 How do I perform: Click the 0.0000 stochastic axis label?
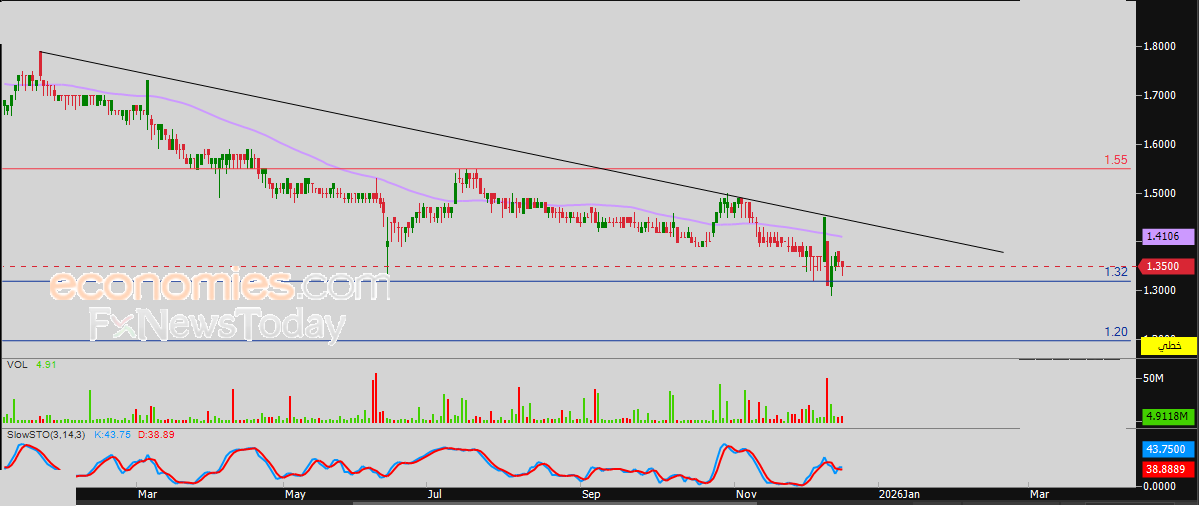tap(1158, 485)
